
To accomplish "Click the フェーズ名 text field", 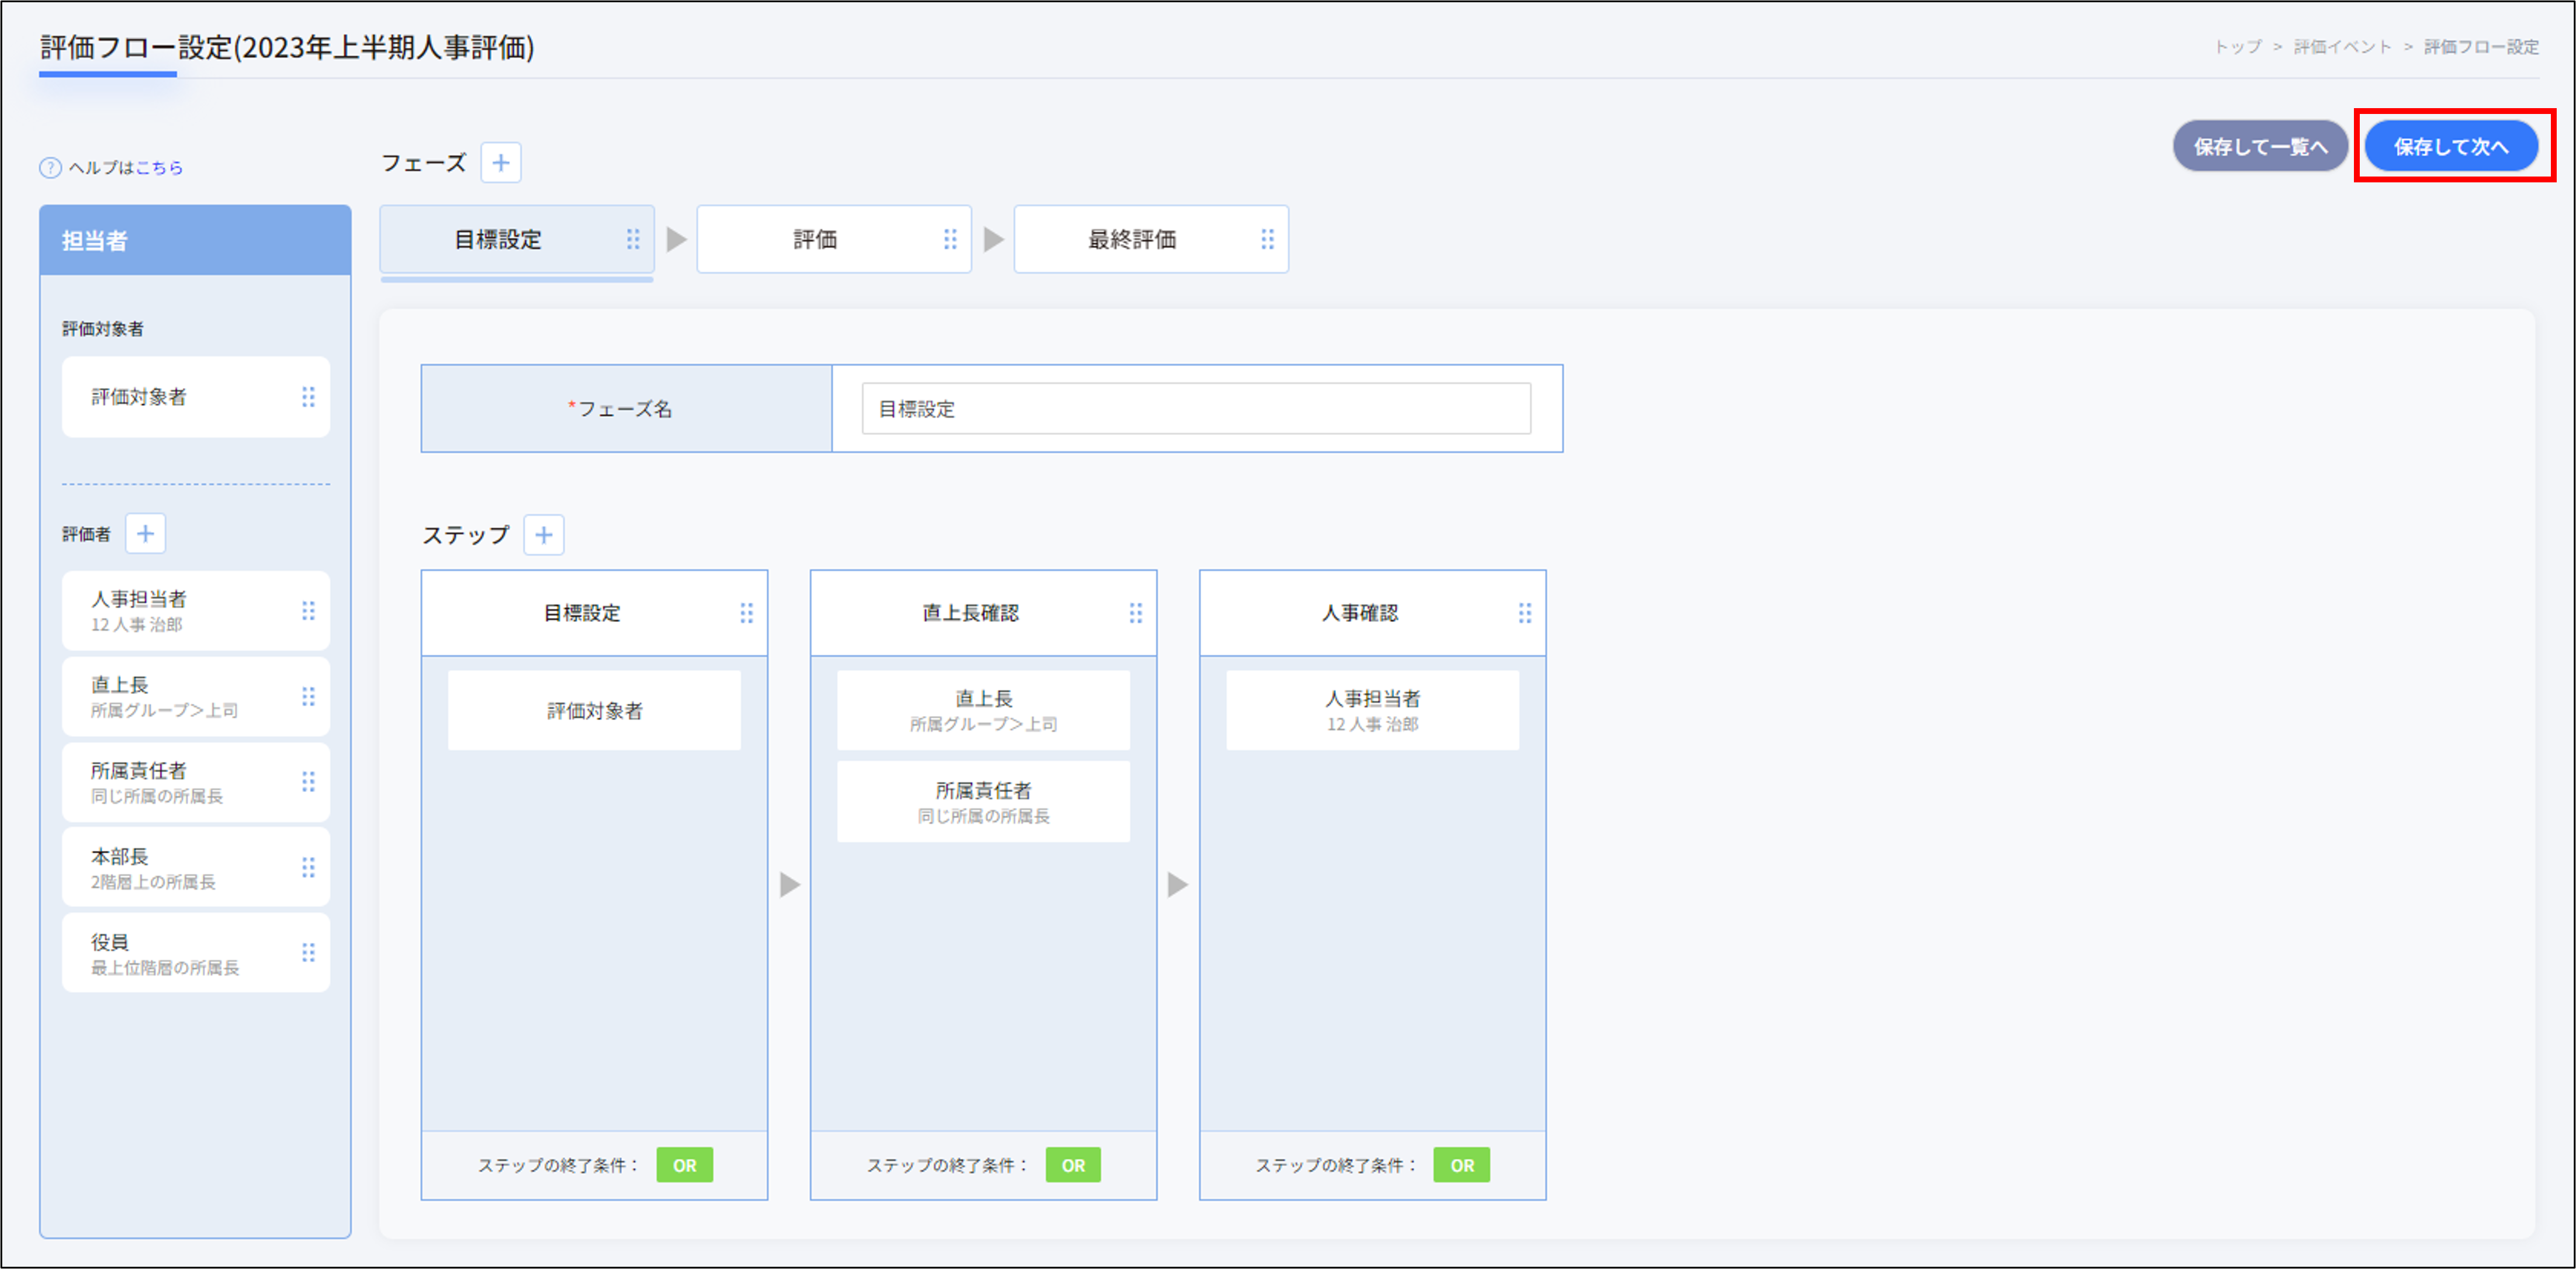I will 1195,408.
